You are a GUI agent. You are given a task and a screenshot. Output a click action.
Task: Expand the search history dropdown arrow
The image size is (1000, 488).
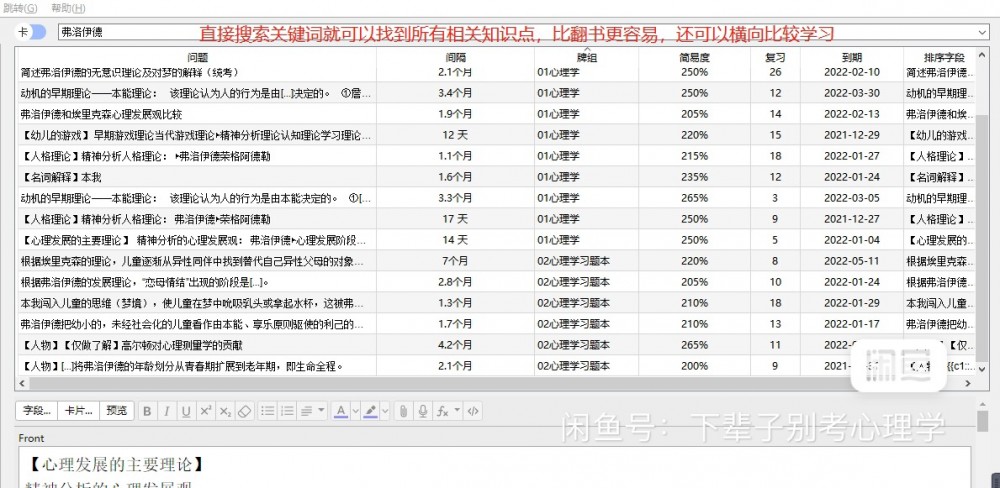coord(983,32)
